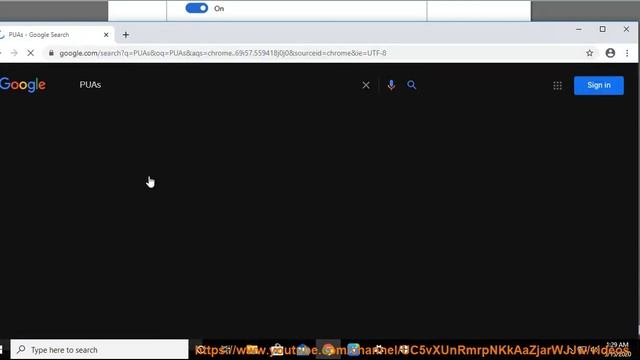
Task: Toggle the On switch in the background window
Action: point(197,8)
